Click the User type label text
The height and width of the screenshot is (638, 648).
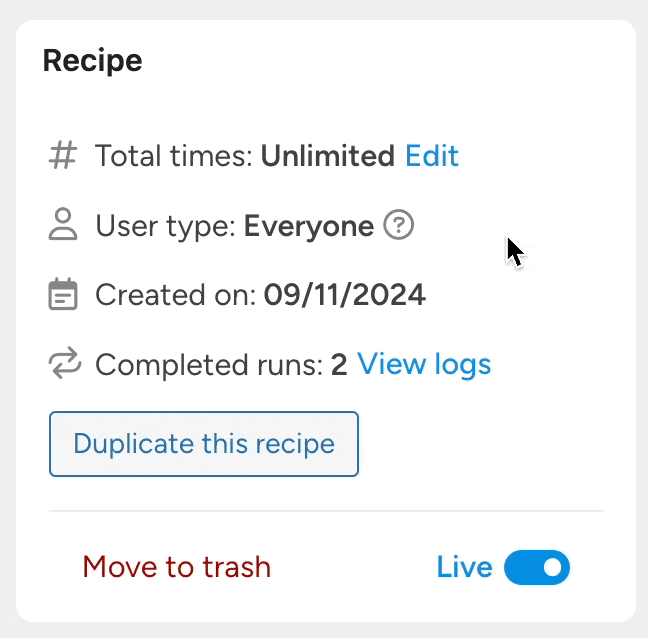(x=167, y=226)
